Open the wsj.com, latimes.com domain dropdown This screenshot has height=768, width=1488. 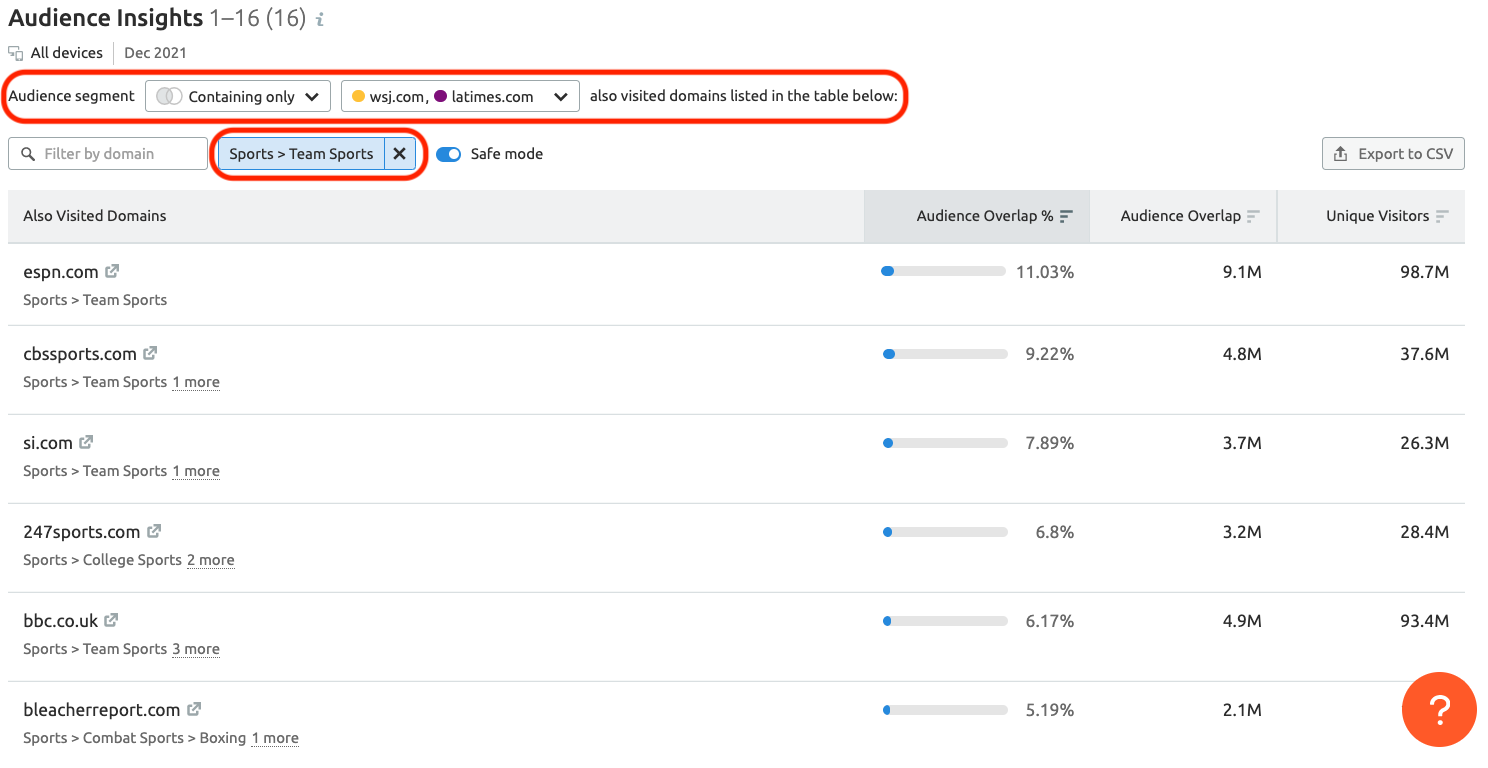coord(460,97)
